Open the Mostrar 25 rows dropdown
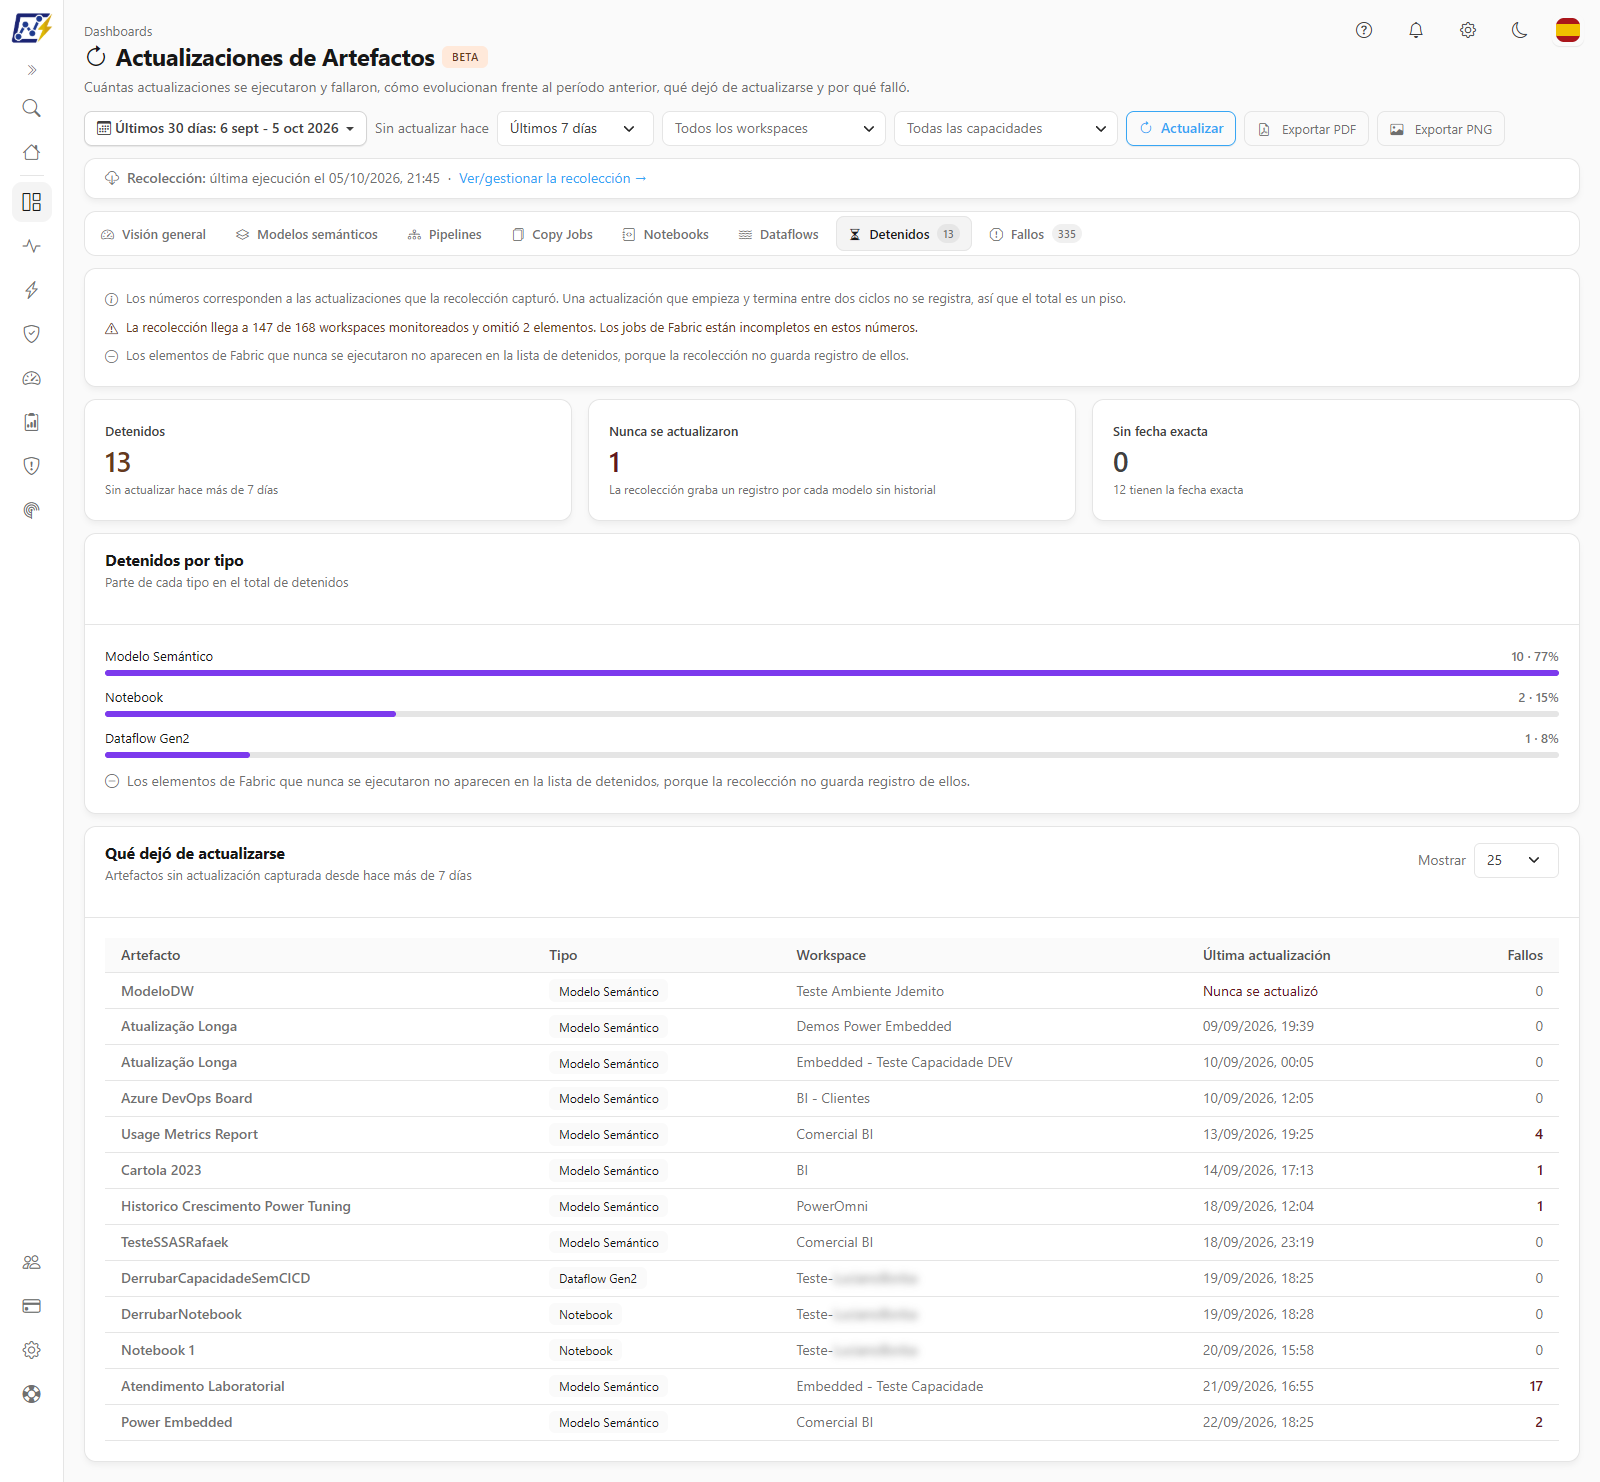Screen dimensions: 1600x1482 point(1516,860)
